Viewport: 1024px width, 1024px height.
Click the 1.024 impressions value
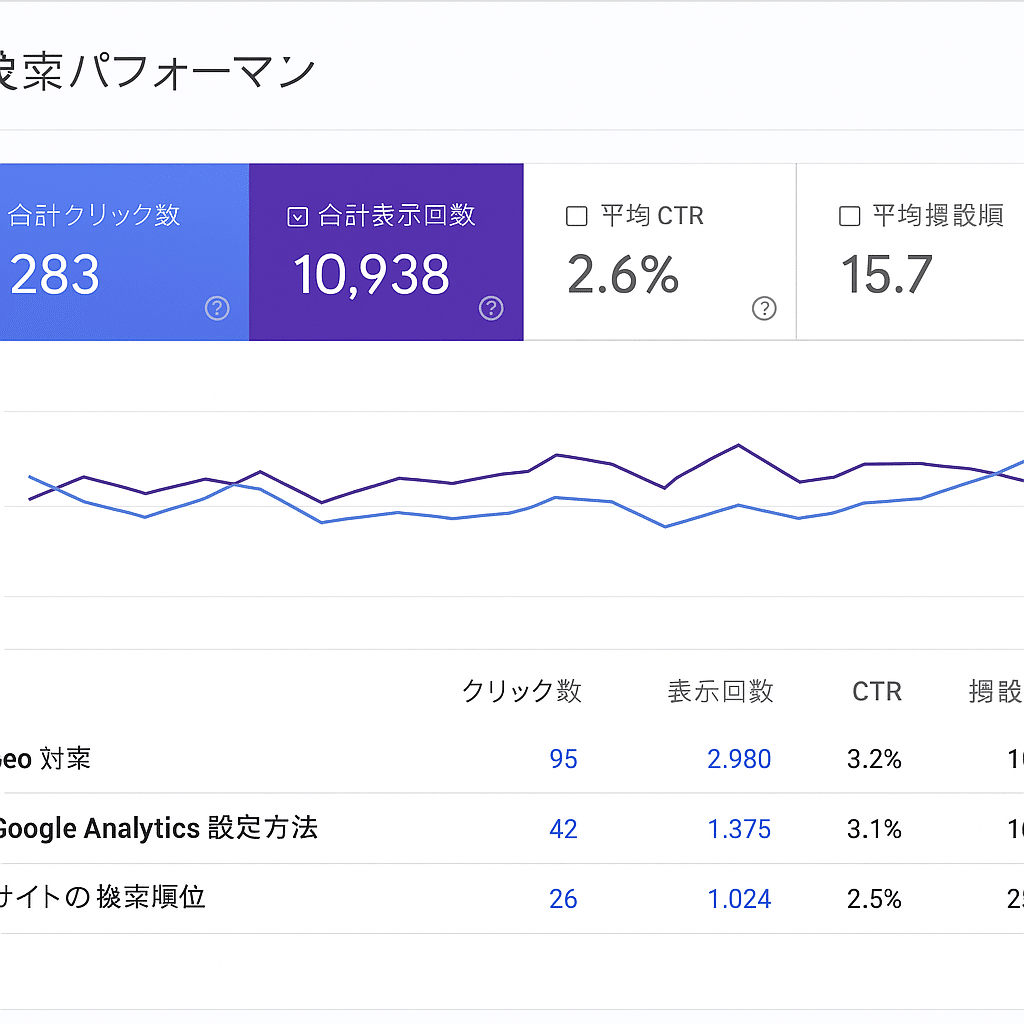tap(739, 899)
